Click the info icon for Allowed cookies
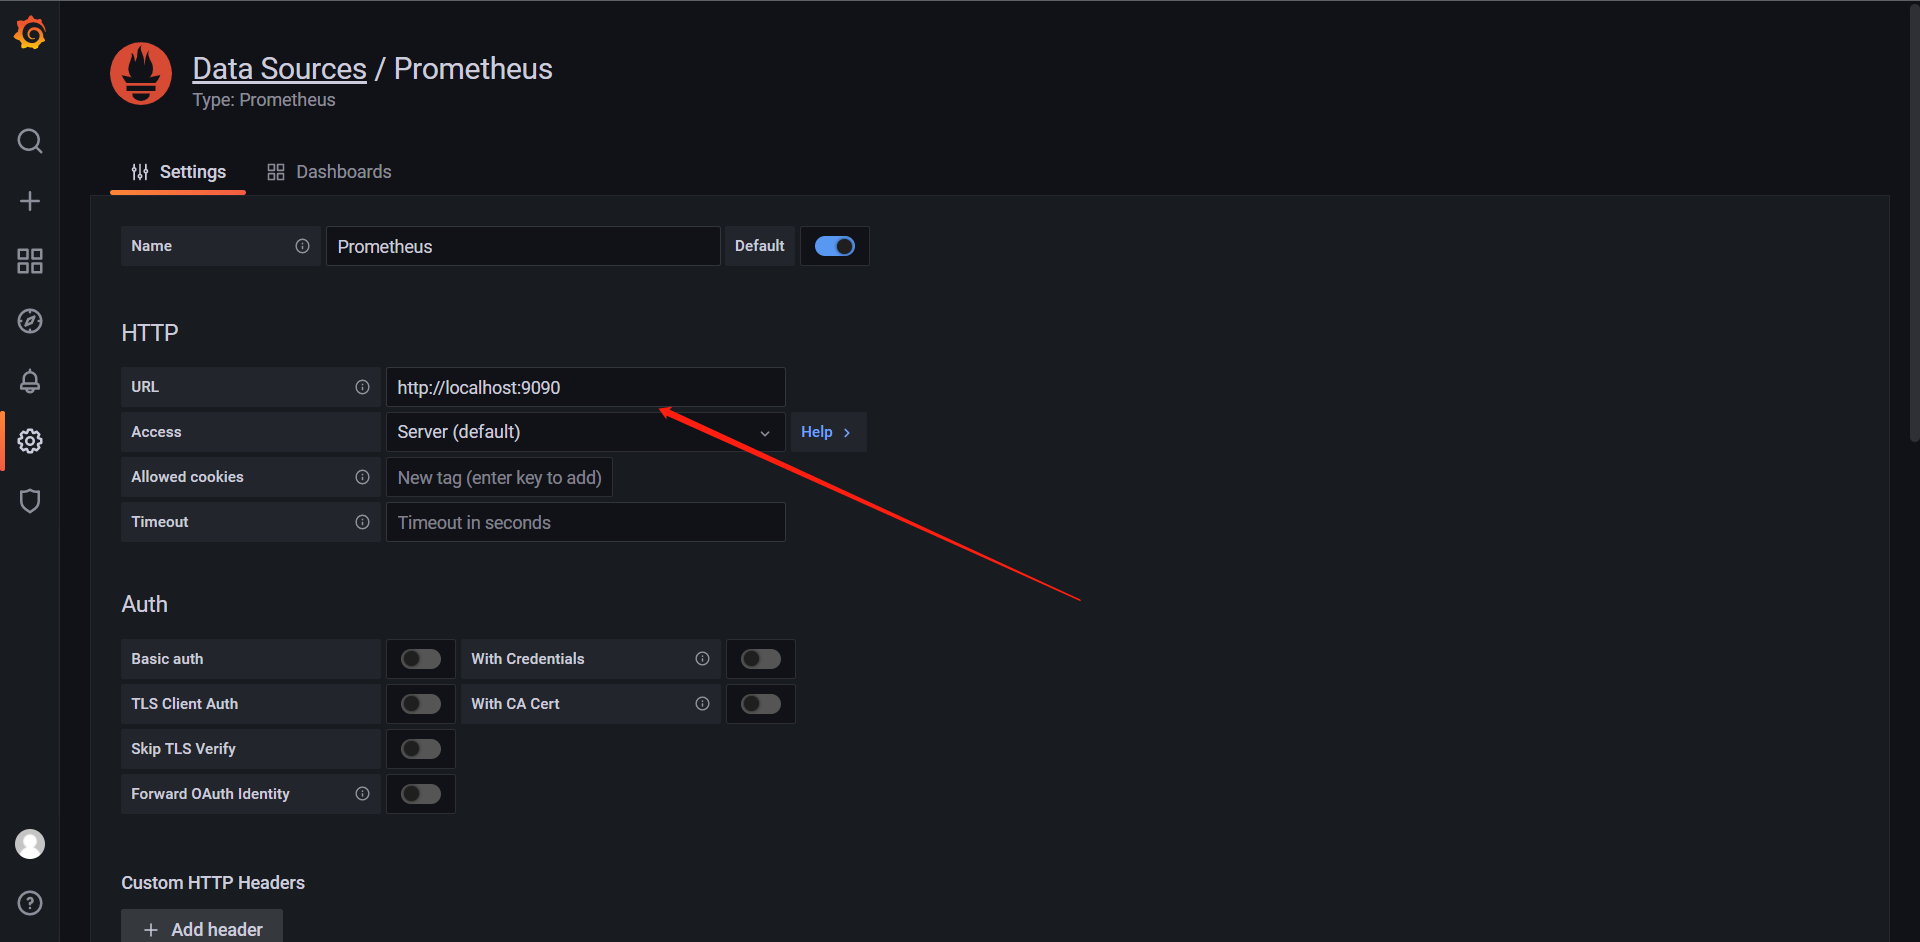 [362, 477]
